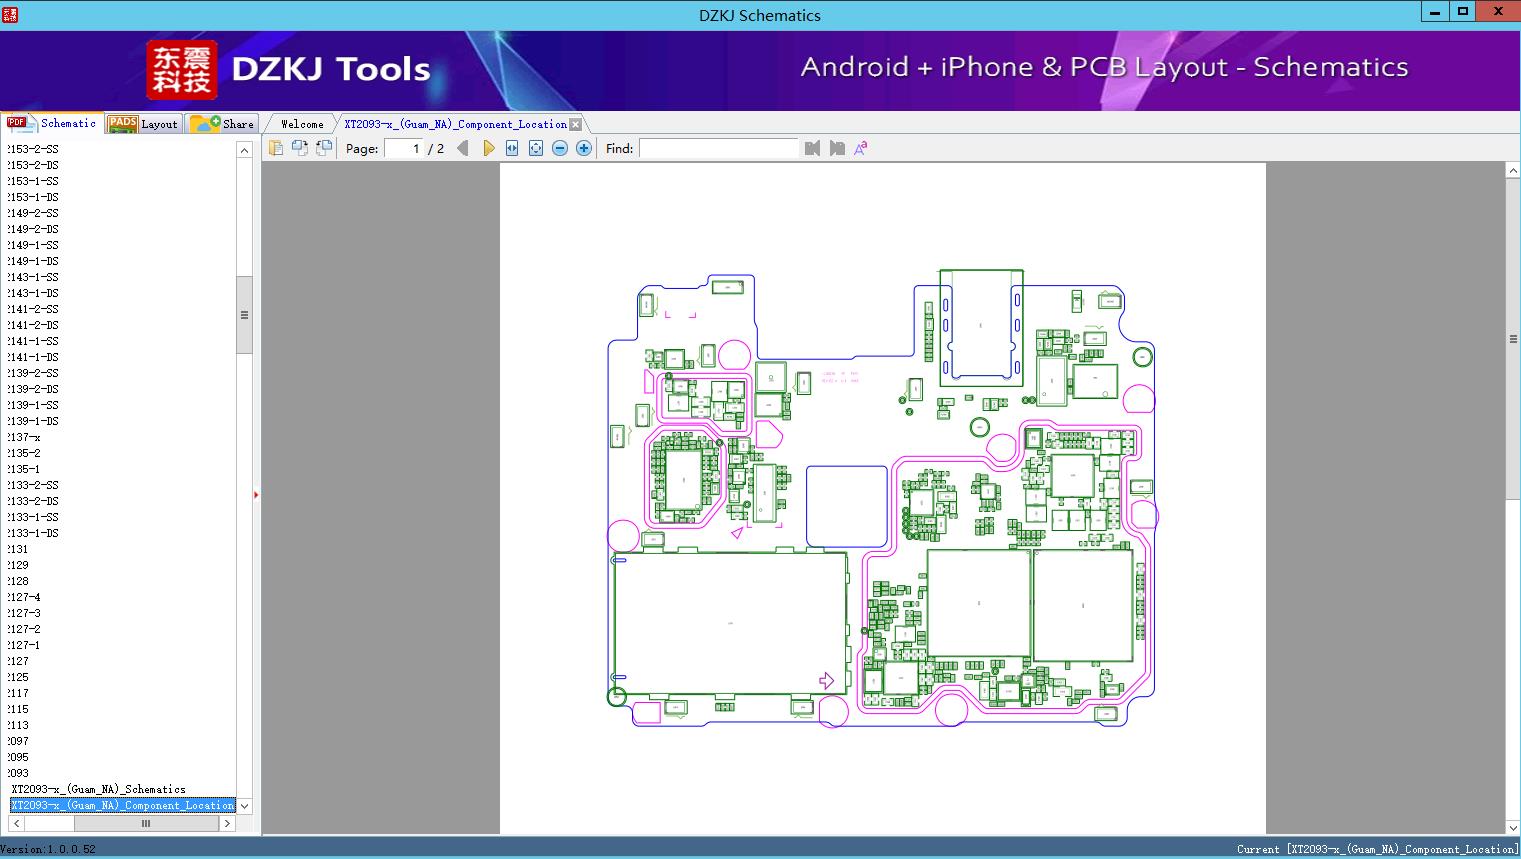
Task: Click the fit width icon
Action: pyautogui.click(x=512, y=148)
